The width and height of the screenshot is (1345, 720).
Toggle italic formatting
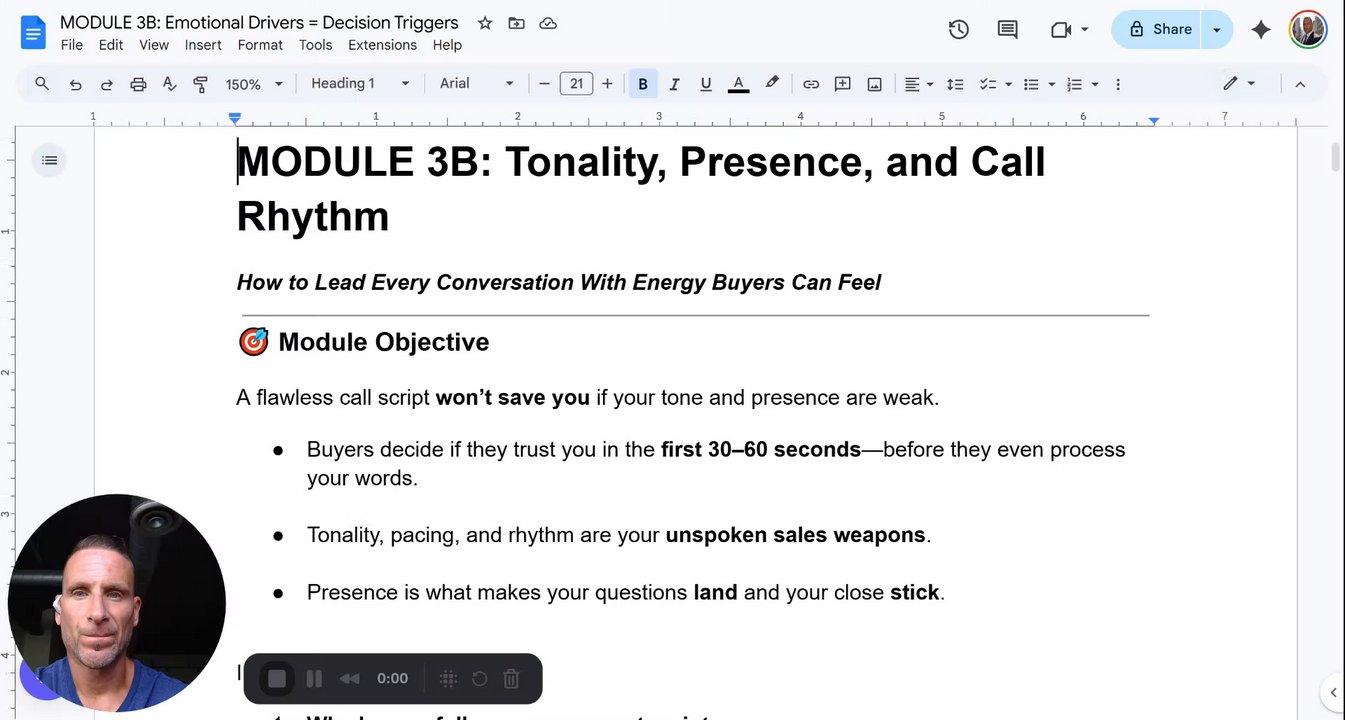[x=674, y=84]
